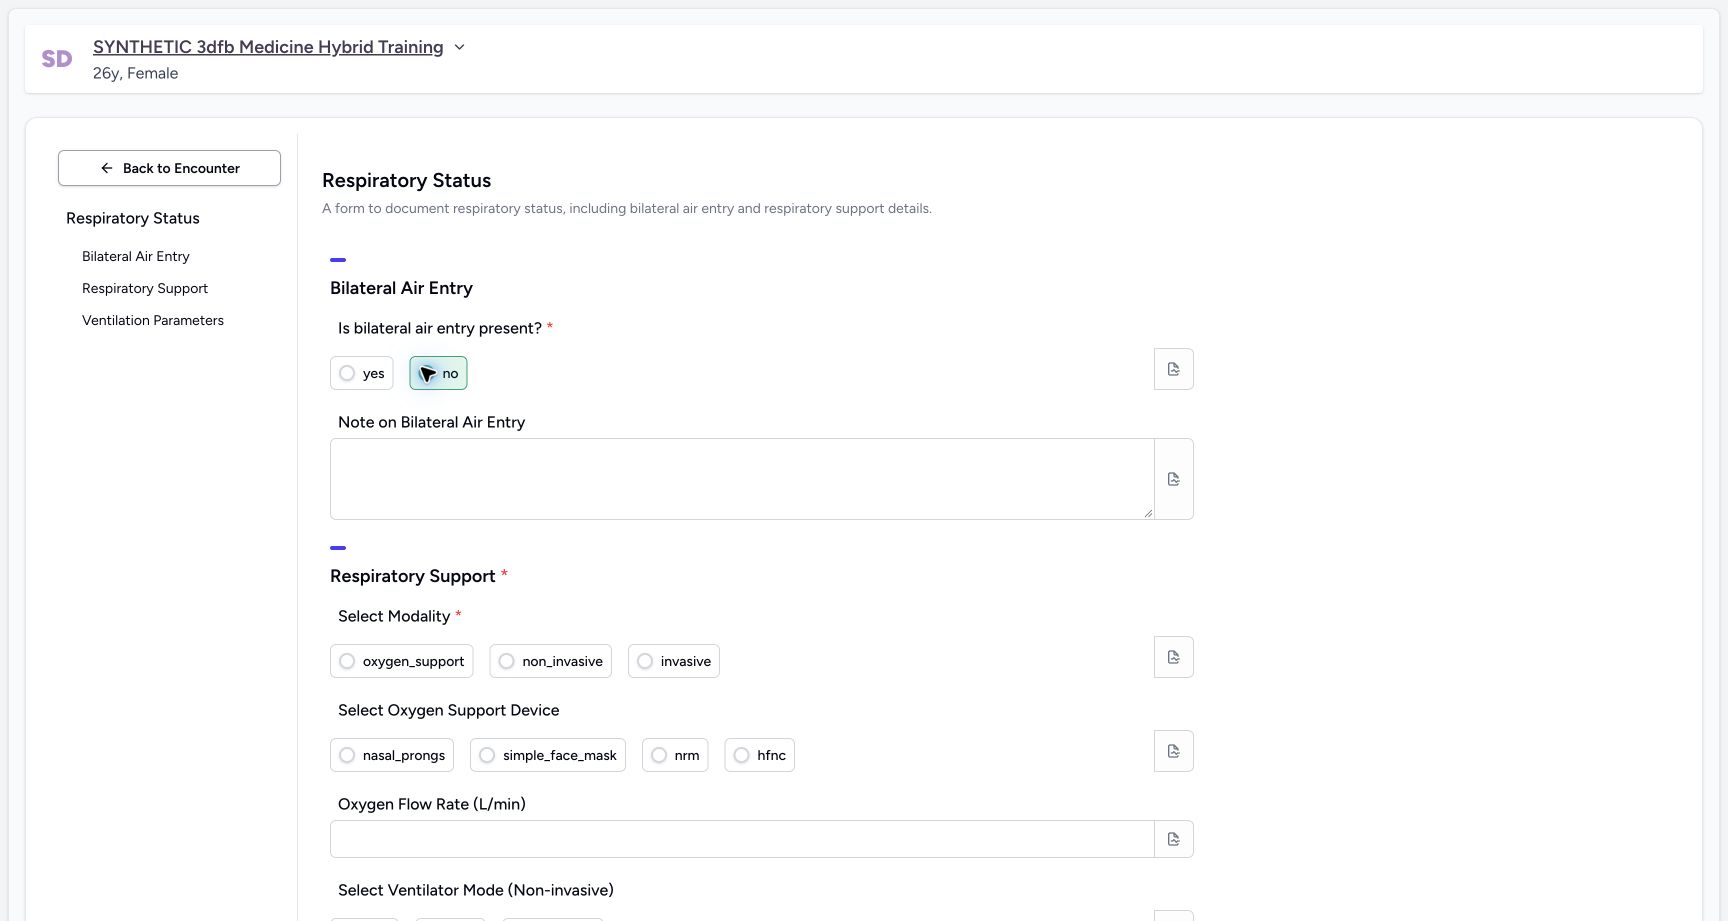Click the 'Oxygen Flow Rate (L/min)' label
The width and height of the screenshot is (1728, 921).
pyautogui.click(x=432, y=804)
